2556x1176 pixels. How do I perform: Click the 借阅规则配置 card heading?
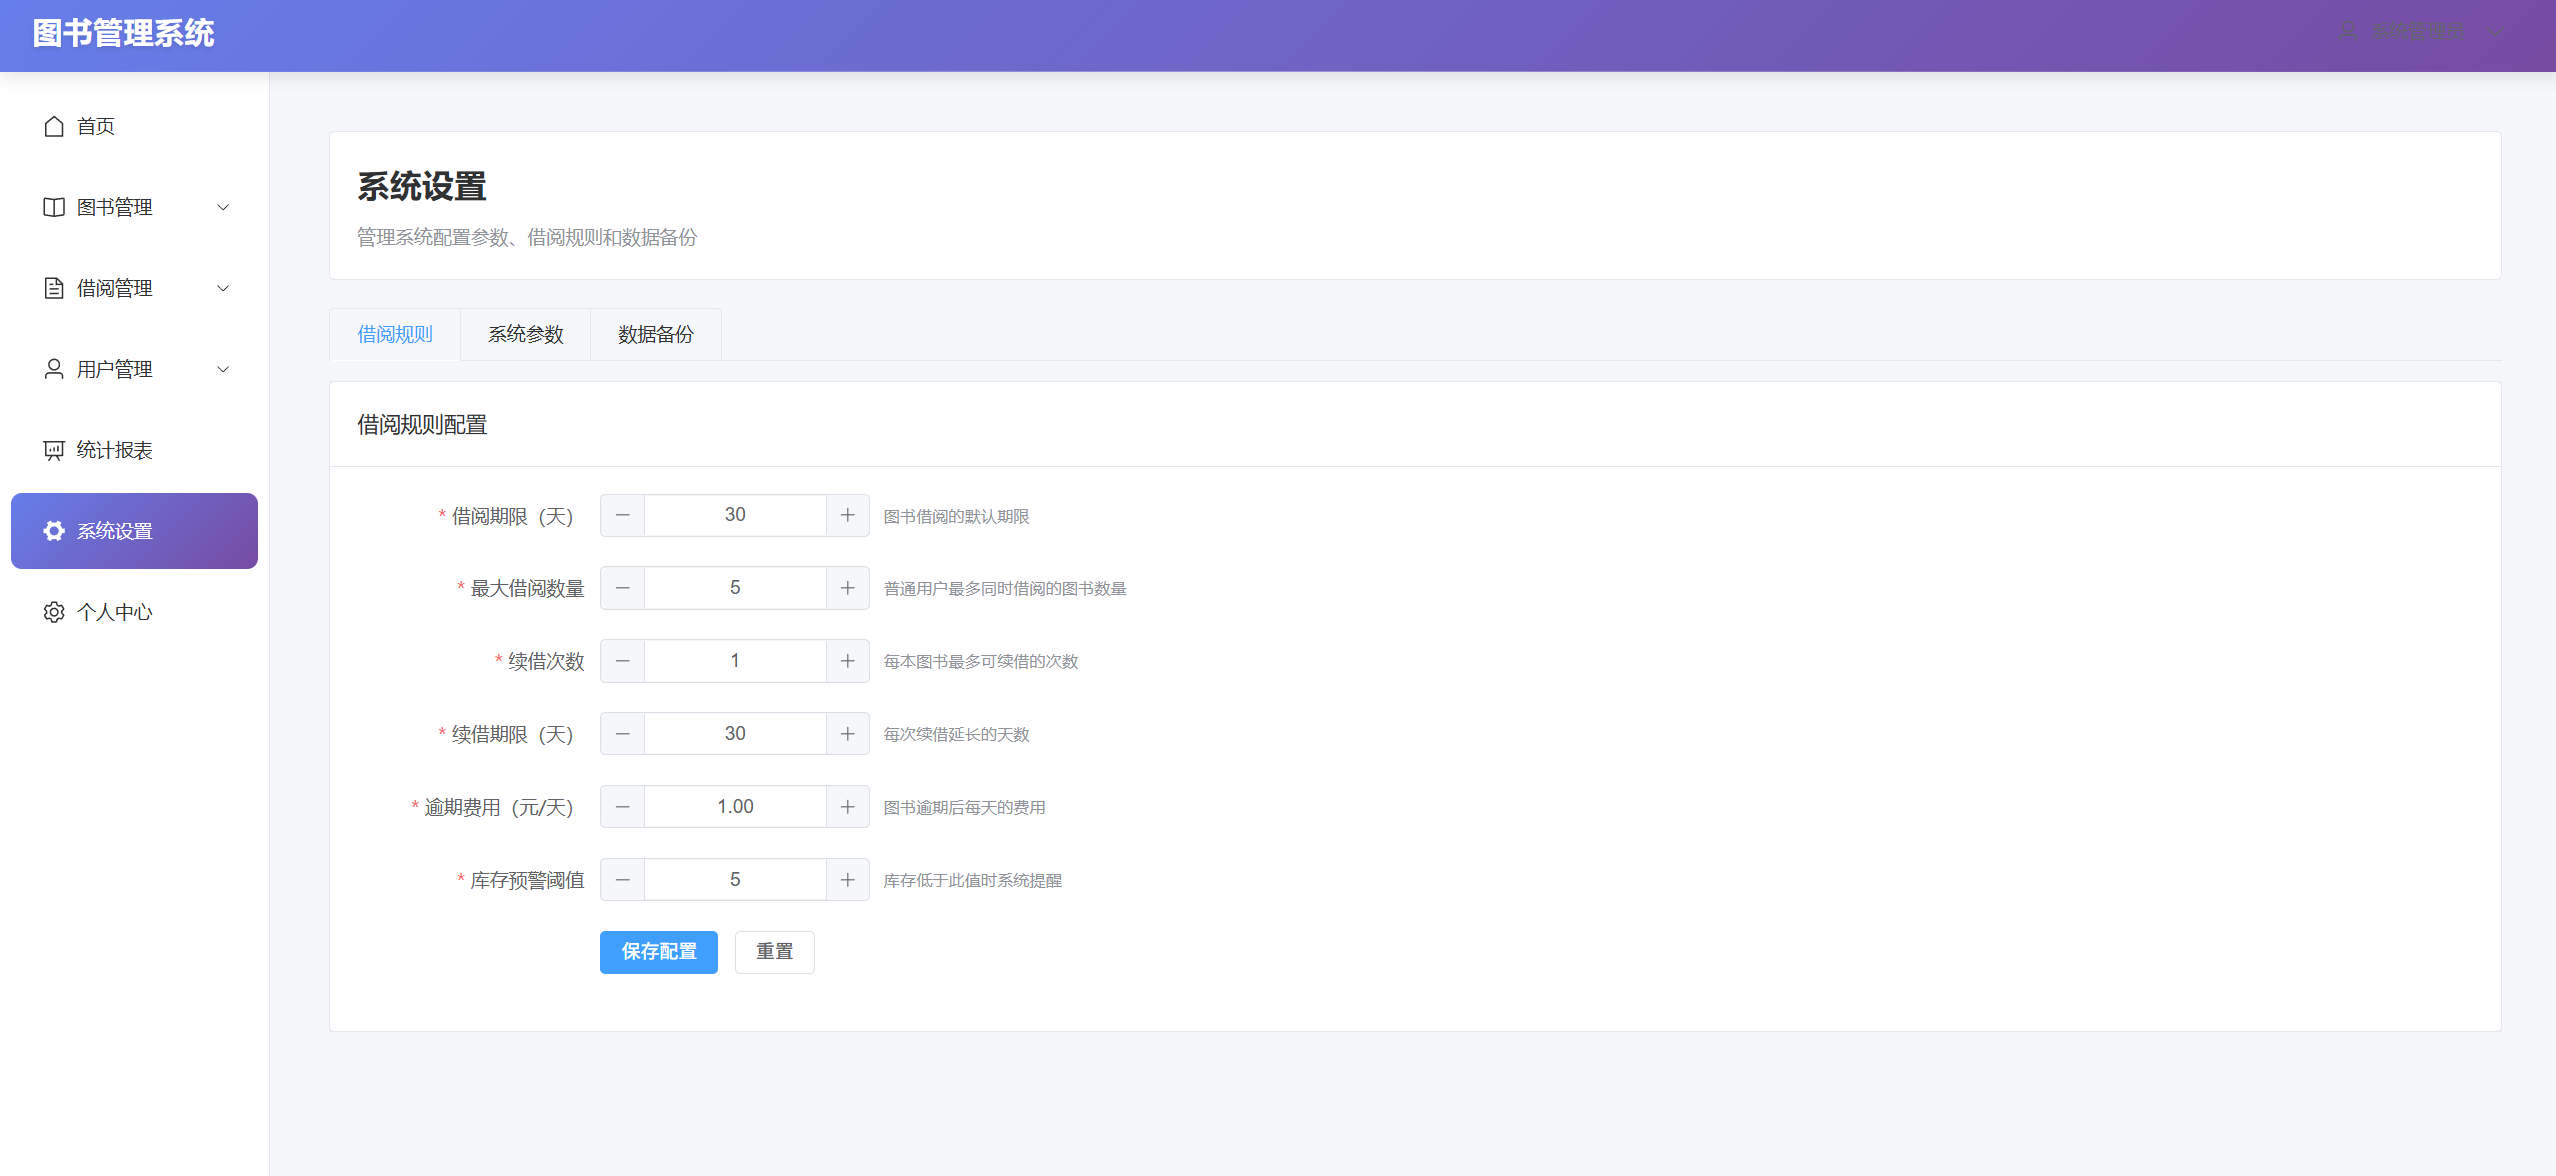(422, 425)
